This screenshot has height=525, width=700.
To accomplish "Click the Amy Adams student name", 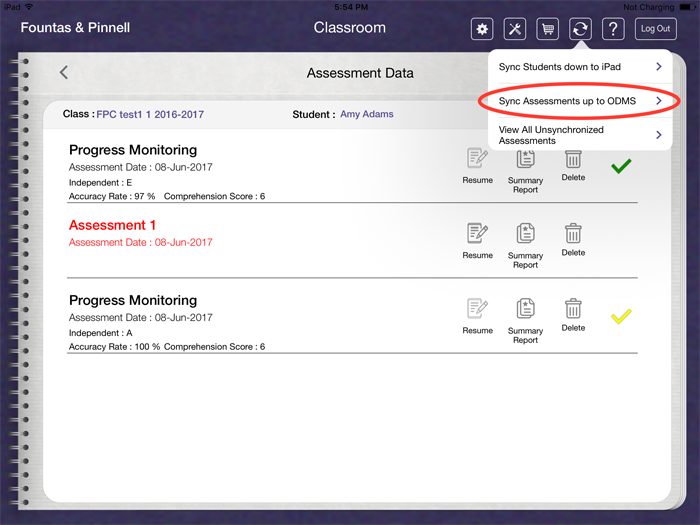I will click(366, 115).
